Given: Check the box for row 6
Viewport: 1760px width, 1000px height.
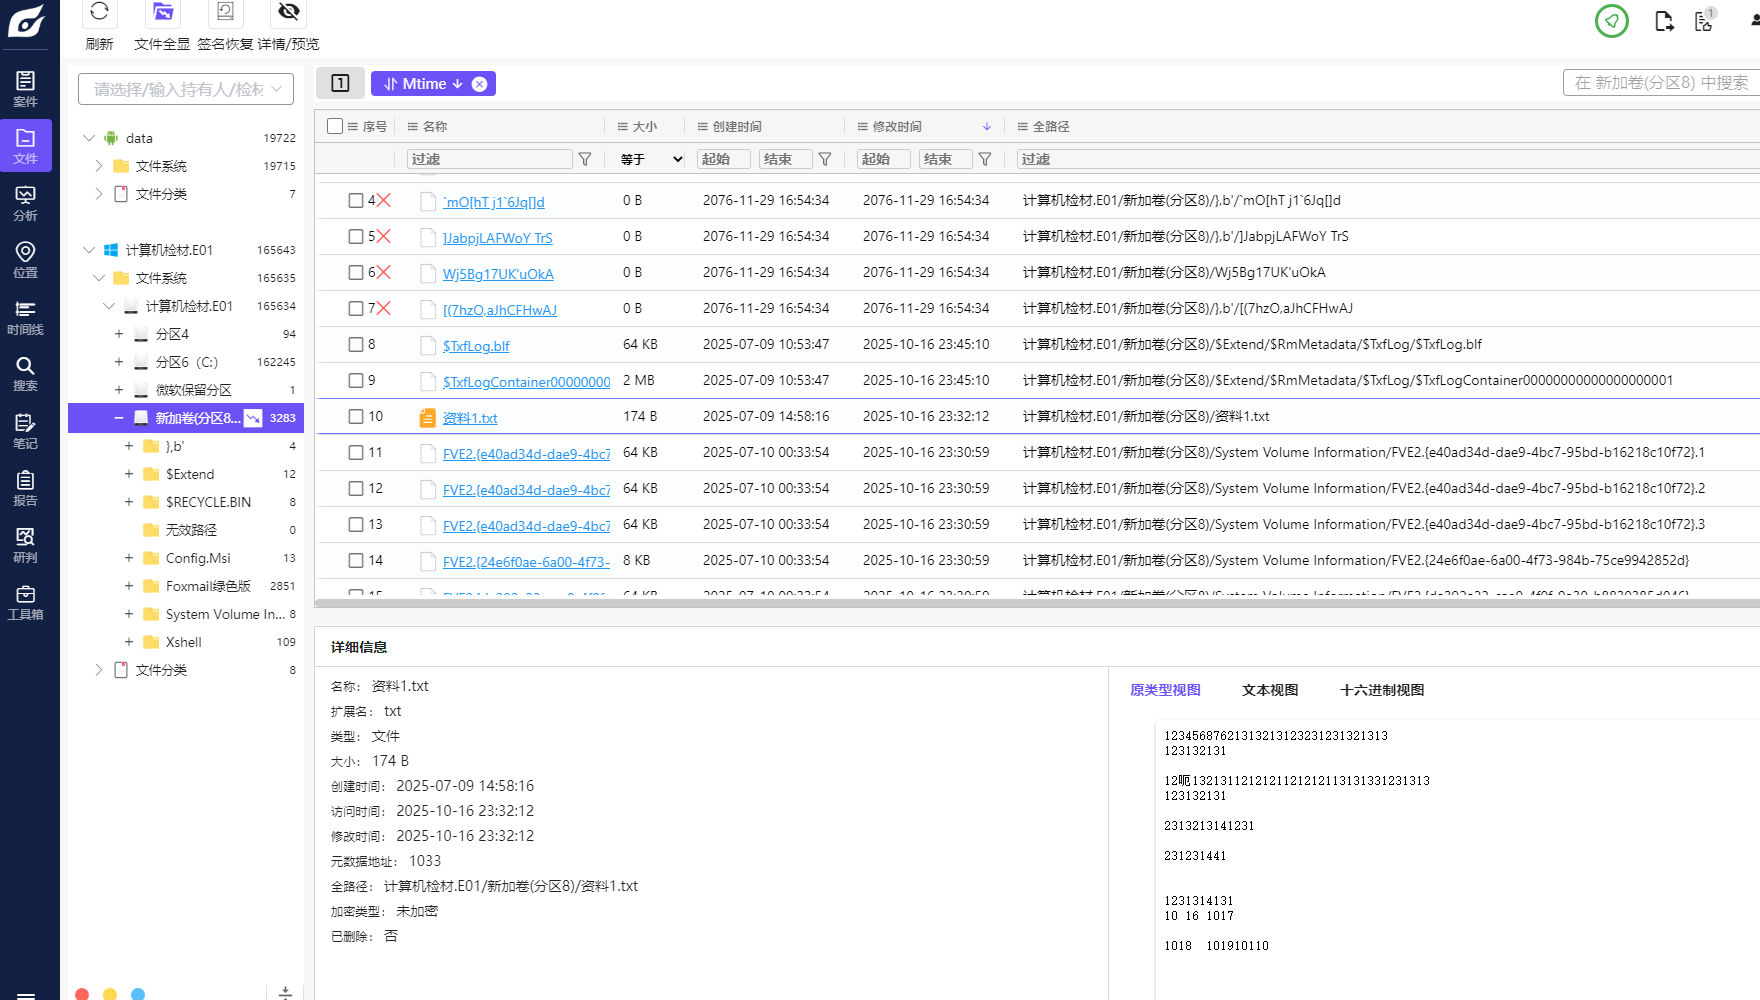Looking at the screenshot, I should 355,272.
